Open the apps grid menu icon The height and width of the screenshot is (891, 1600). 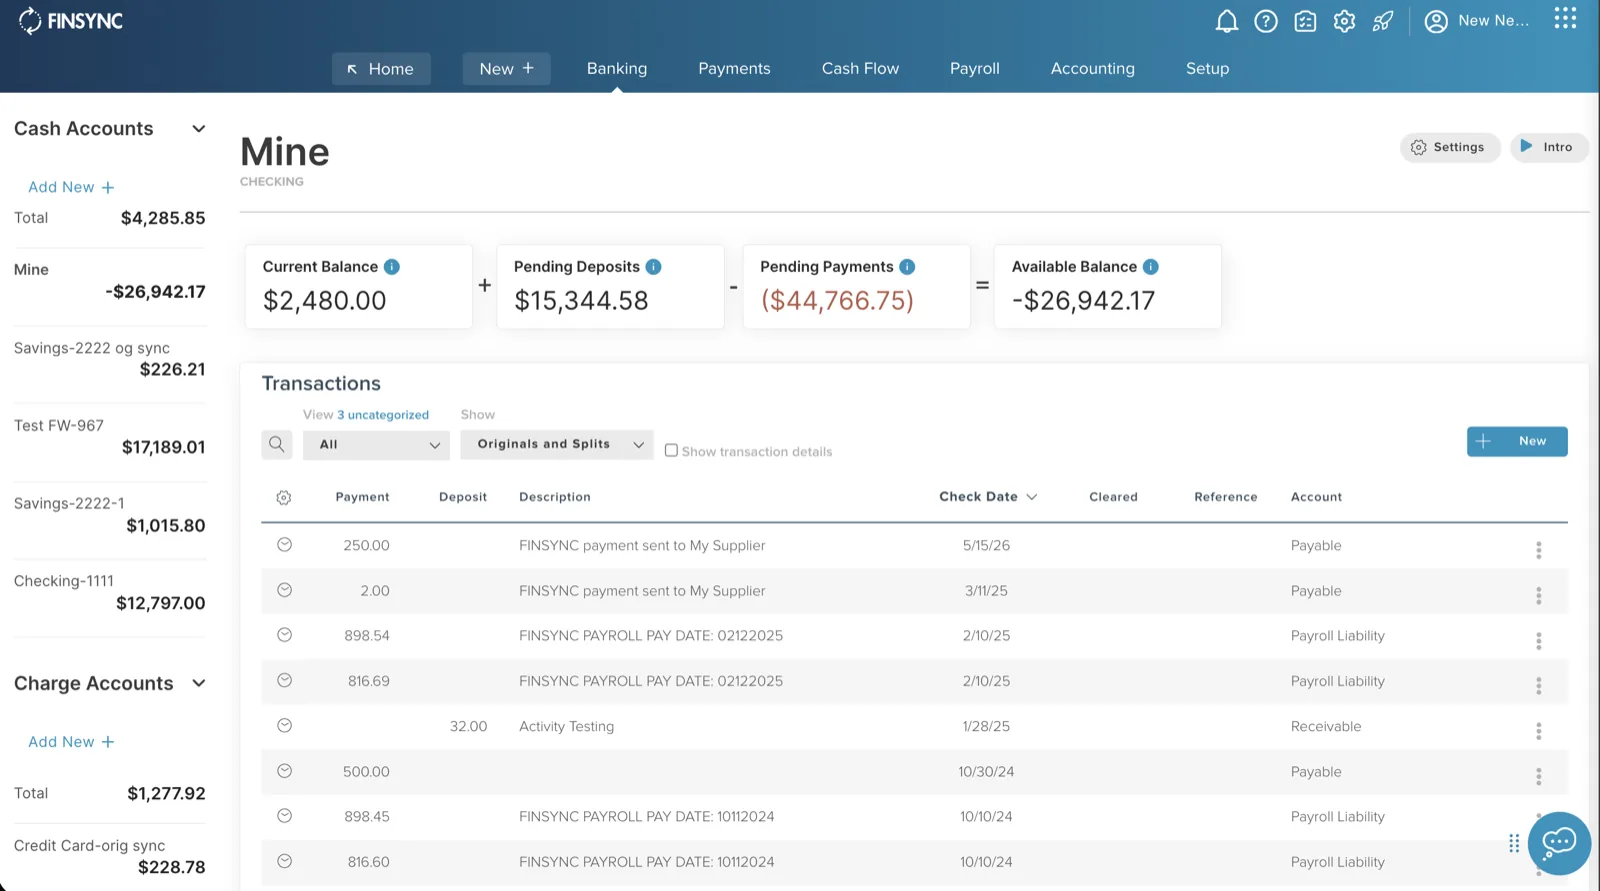coord(1565,18)
